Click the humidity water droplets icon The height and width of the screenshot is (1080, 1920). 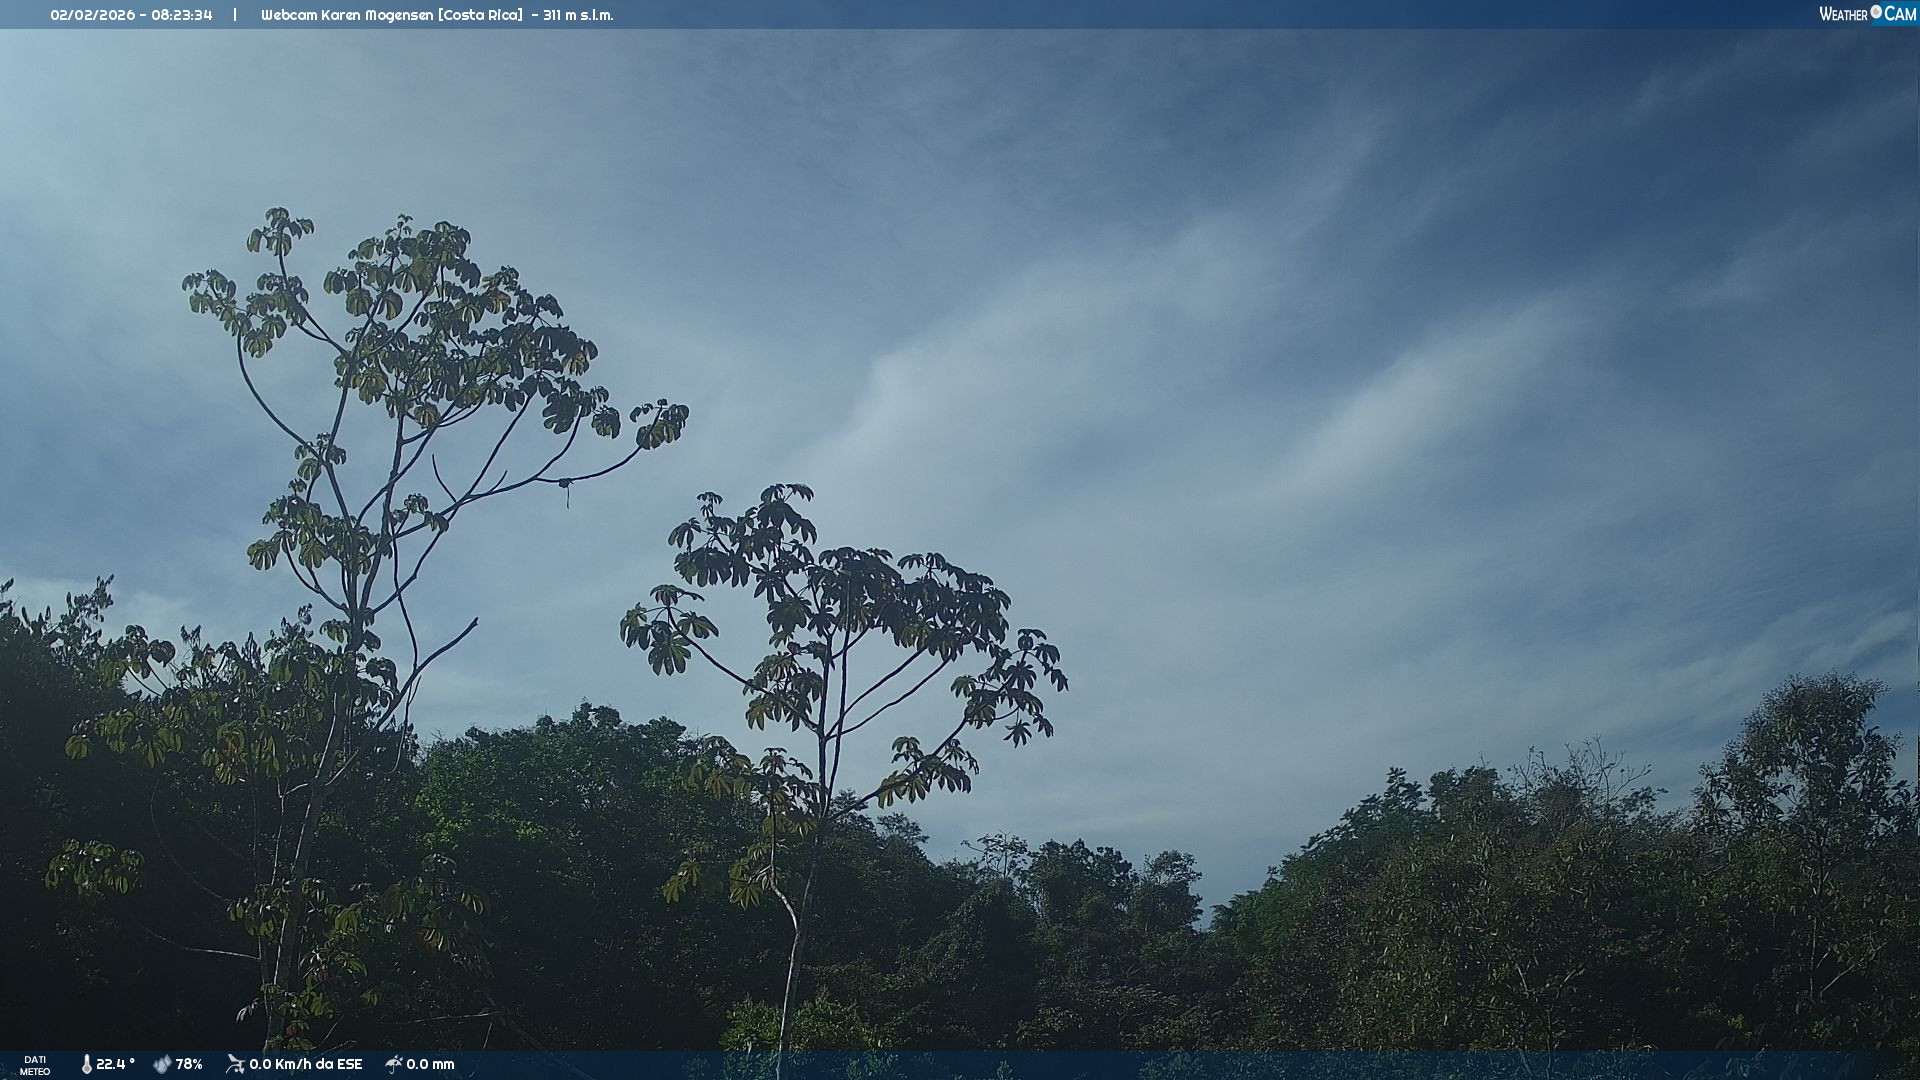click(162, 1064)
